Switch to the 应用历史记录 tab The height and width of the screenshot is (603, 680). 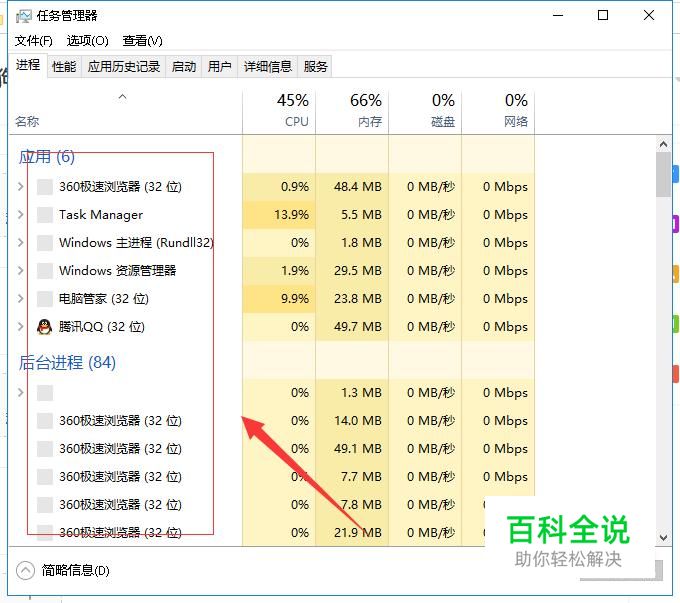(x=124, y=67)
